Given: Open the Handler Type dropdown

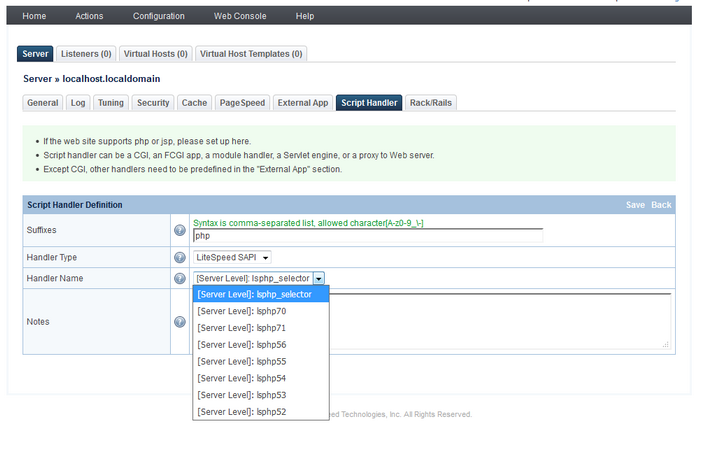Looking at the screenshot, I should (232, 257).
